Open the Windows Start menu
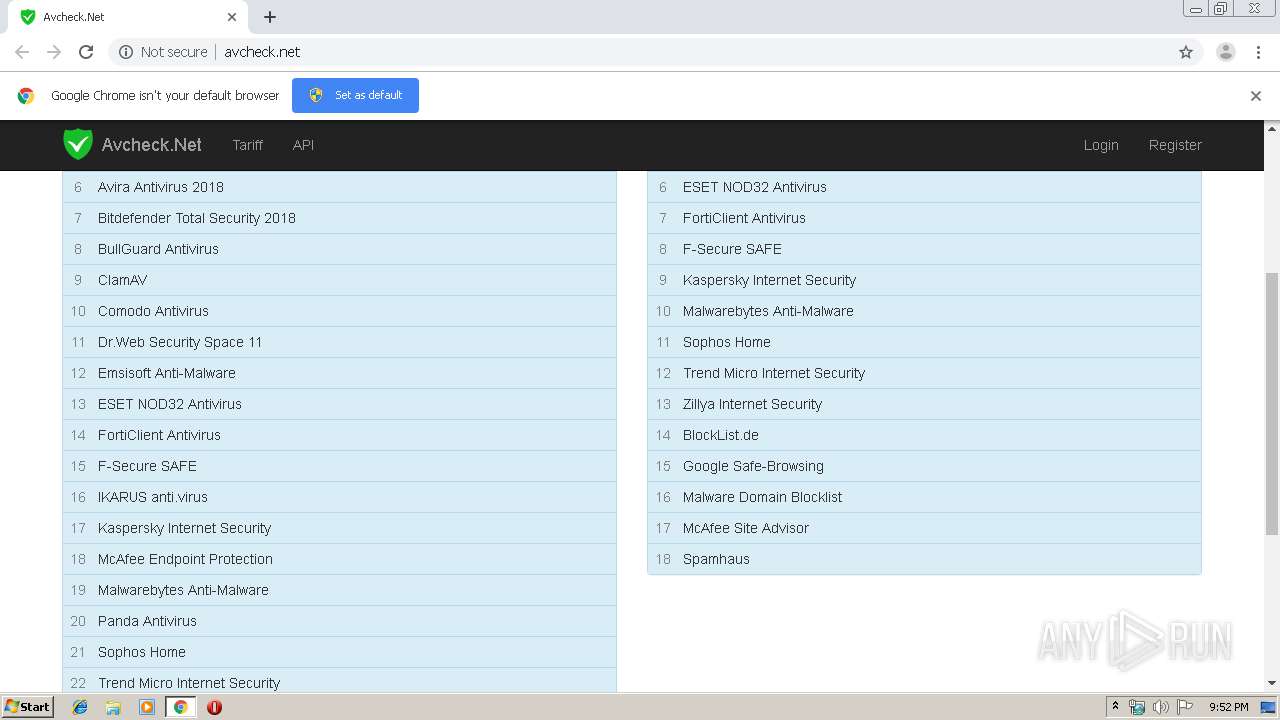1280x720 pixels. click(x=28, y=706)
